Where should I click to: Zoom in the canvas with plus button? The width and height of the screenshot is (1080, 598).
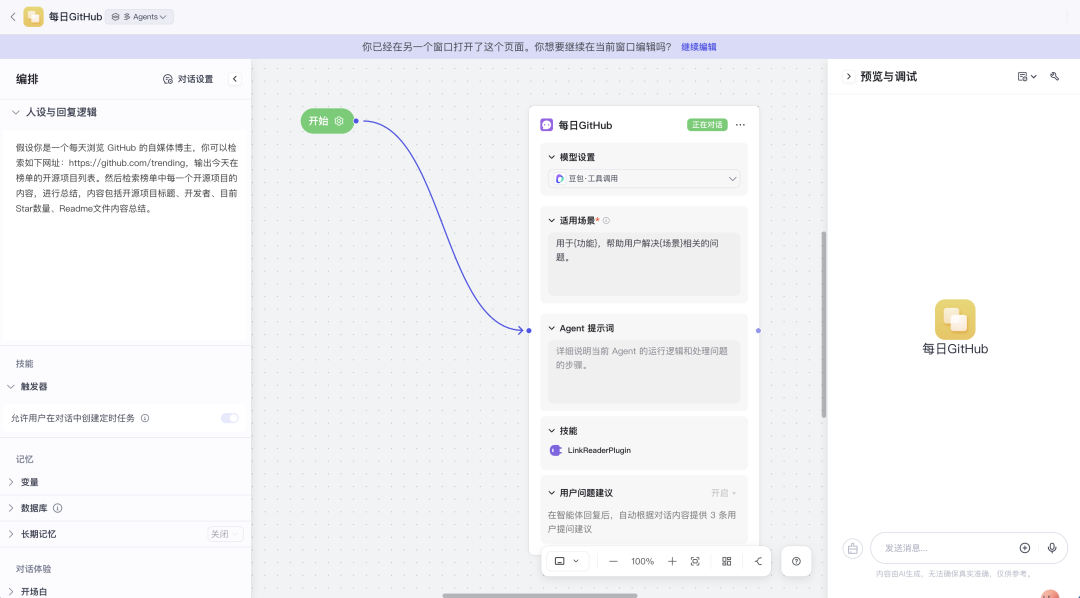[x=672, y=561]
